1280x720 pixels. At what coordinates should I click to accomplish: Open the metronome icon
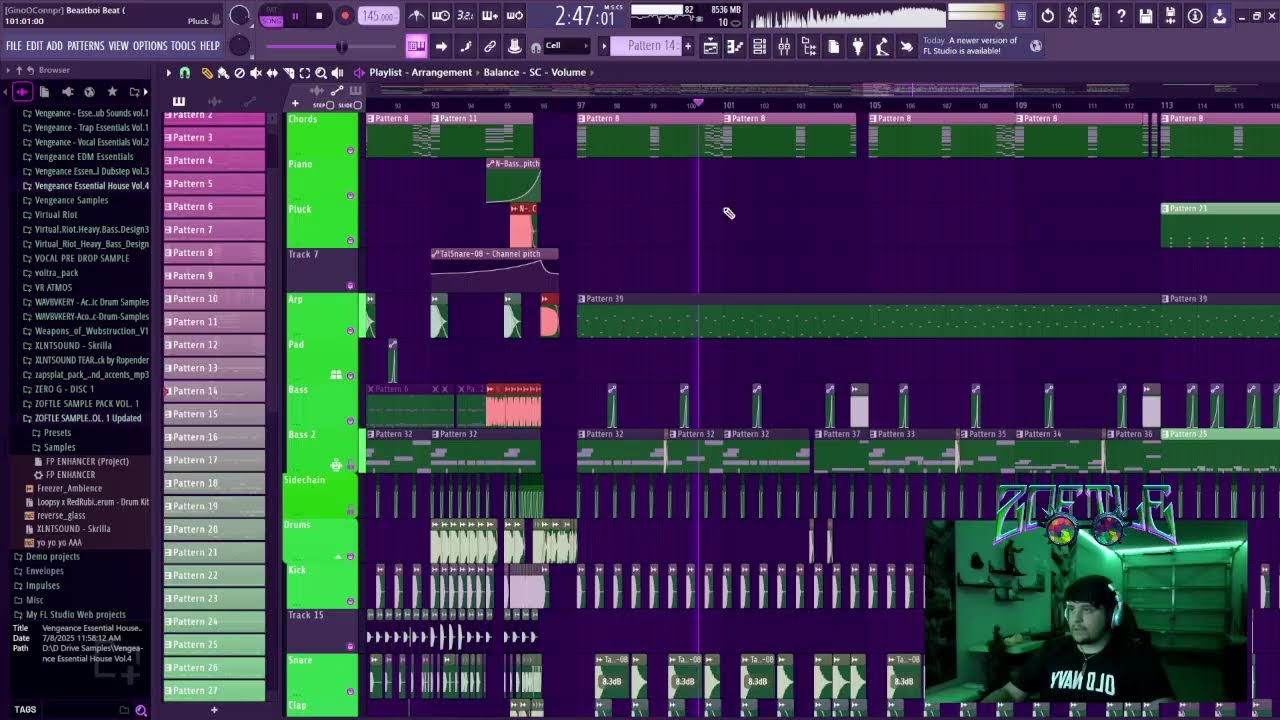tap(416, 16)
